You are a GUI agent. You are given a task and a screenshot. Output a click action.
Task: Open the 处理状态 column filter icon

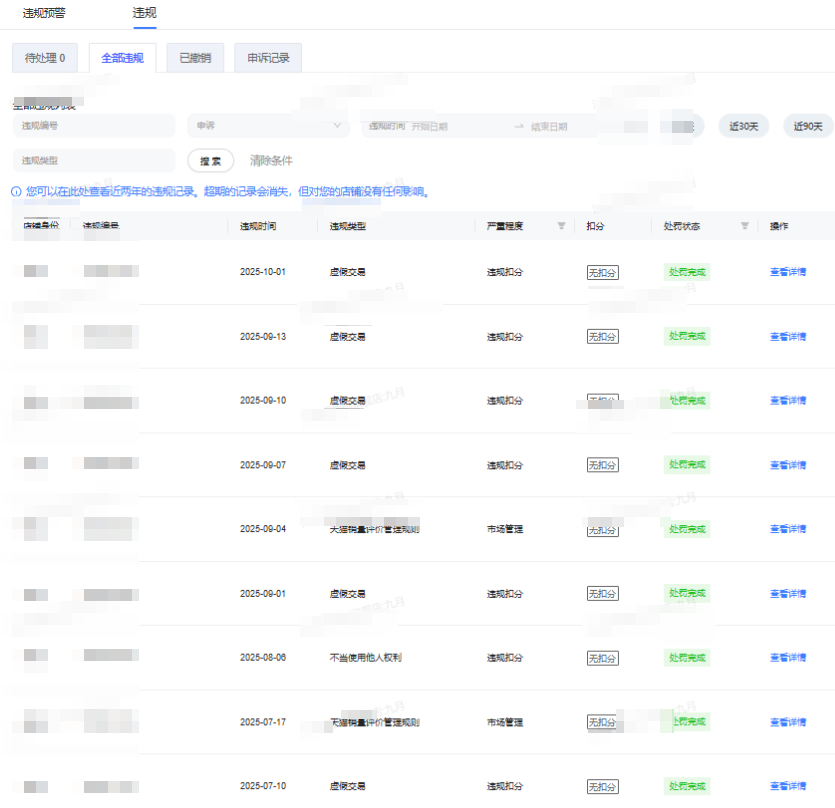[x=744, y=226]
